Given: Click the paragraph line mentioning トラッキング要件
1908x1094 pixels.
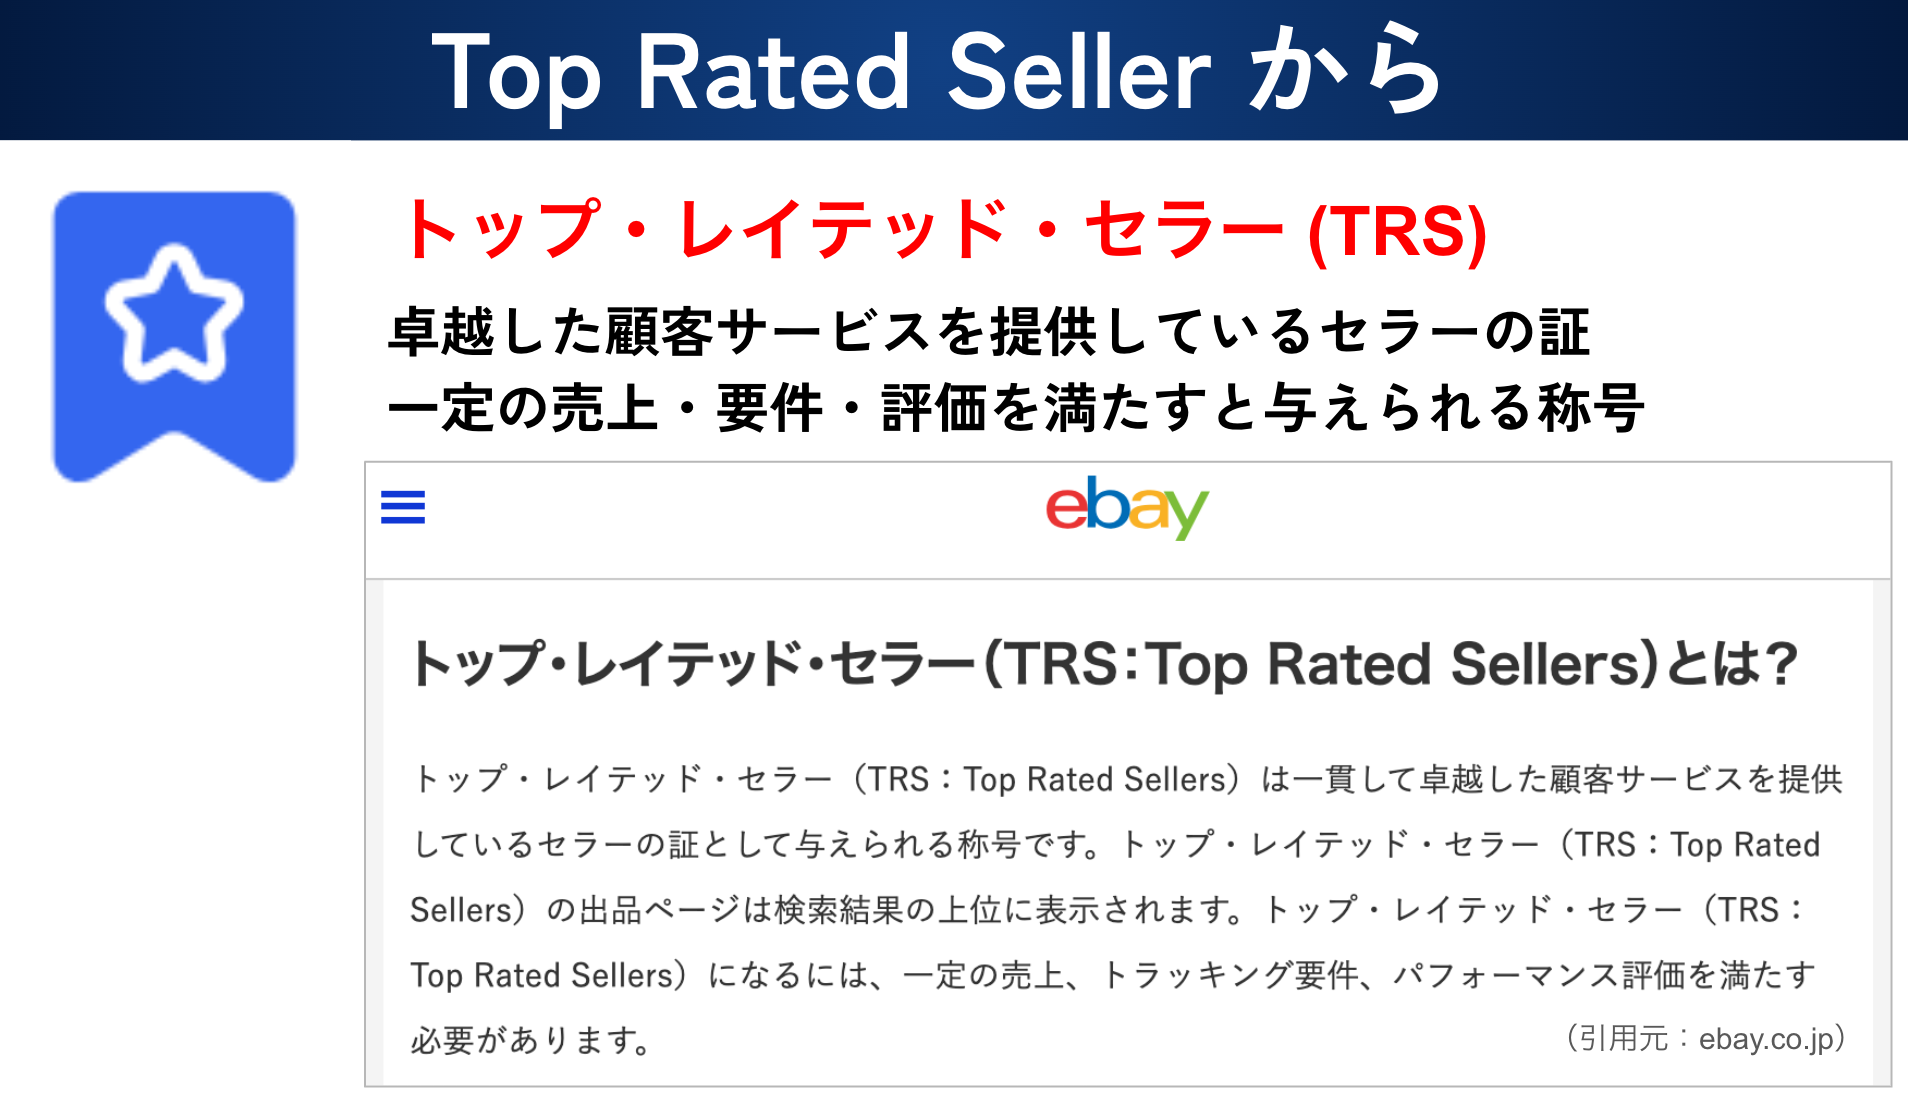Looking at the screenshot, I should click(x=1113, y=974).
